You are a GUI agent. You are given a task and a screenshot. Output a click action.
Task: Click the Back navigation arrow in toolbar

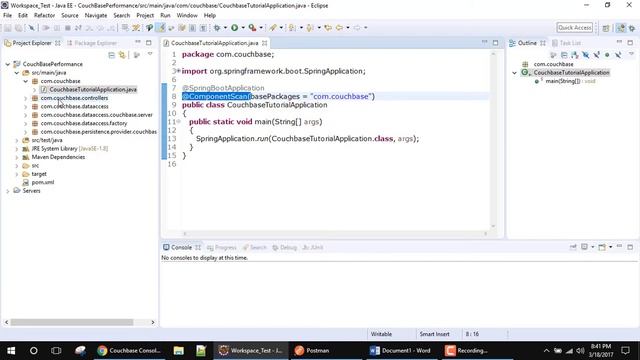click(x=339, y=28)
